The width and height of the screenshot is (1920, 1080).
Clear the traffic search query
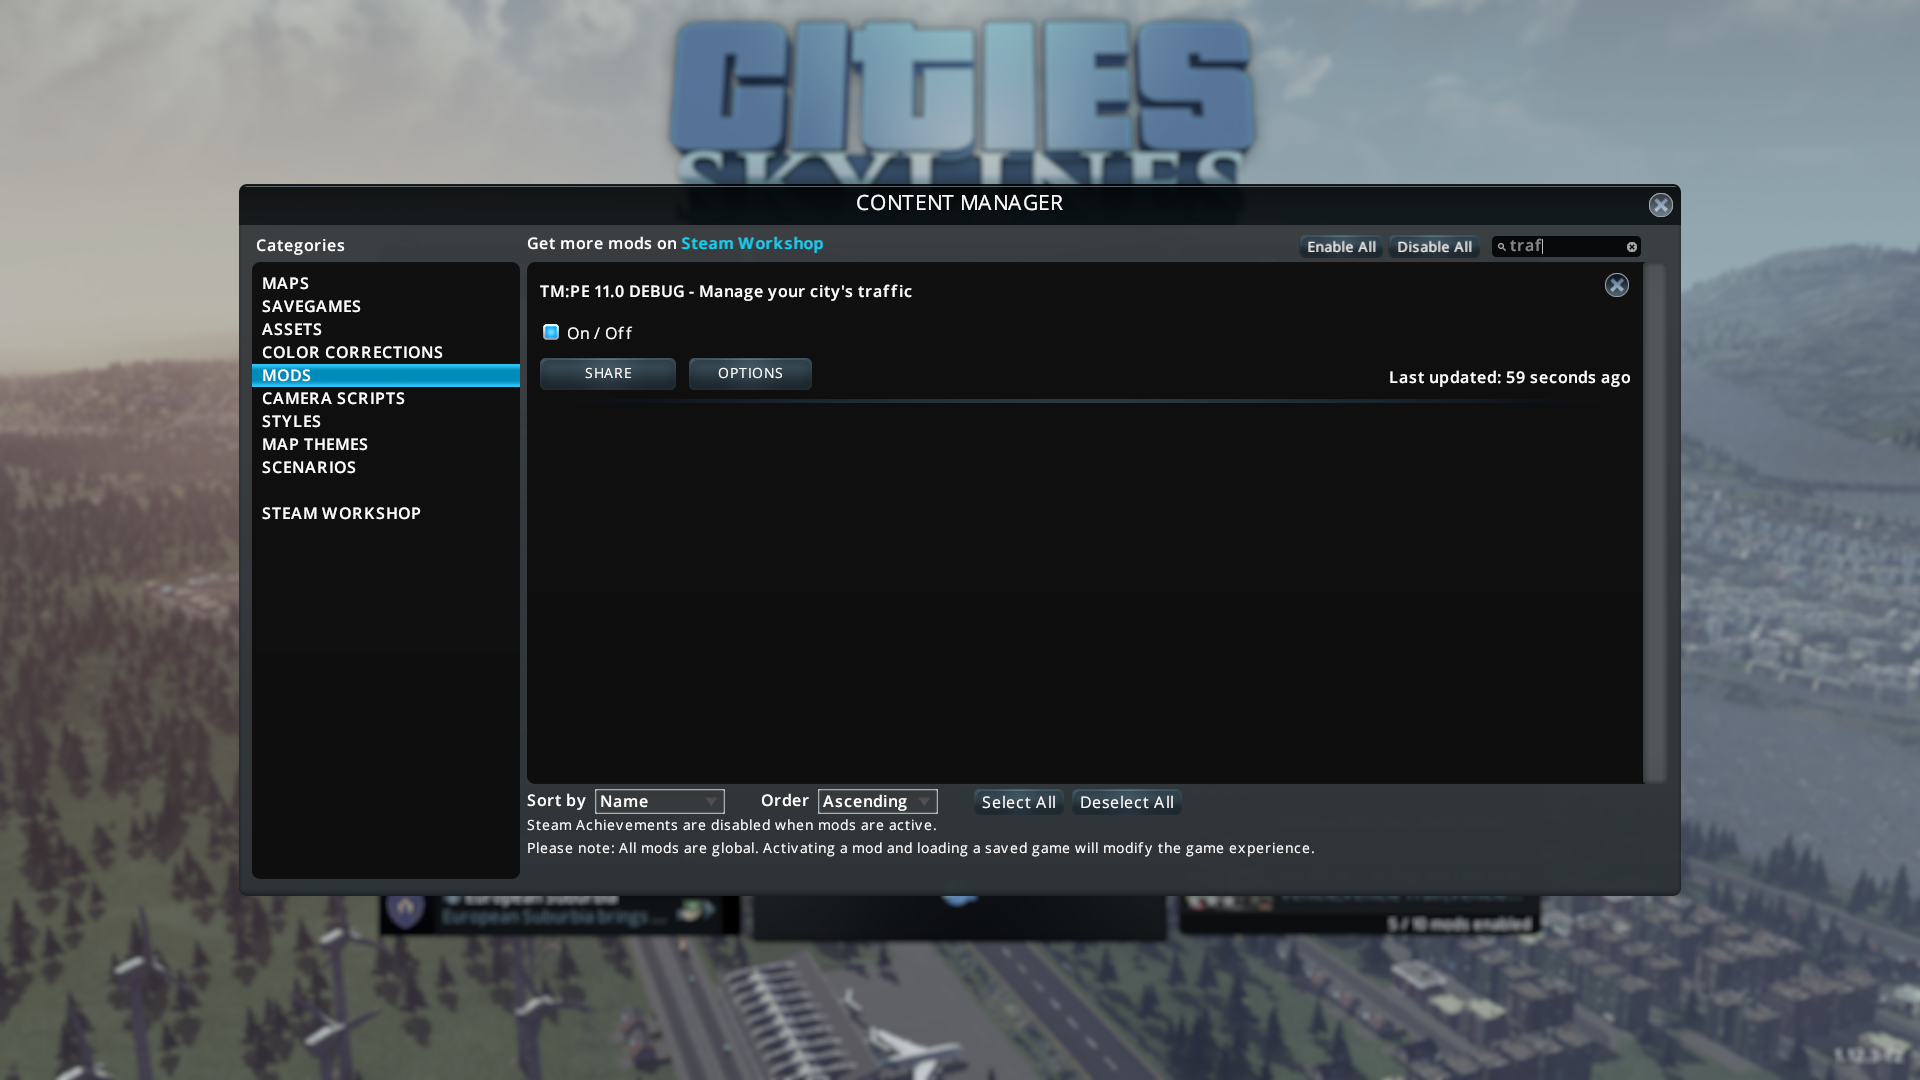[1630, 246]
